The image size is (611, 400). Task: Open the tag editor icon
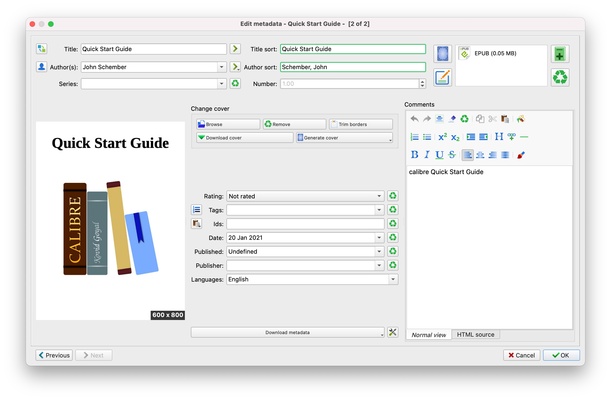click(x=196, y=210)
